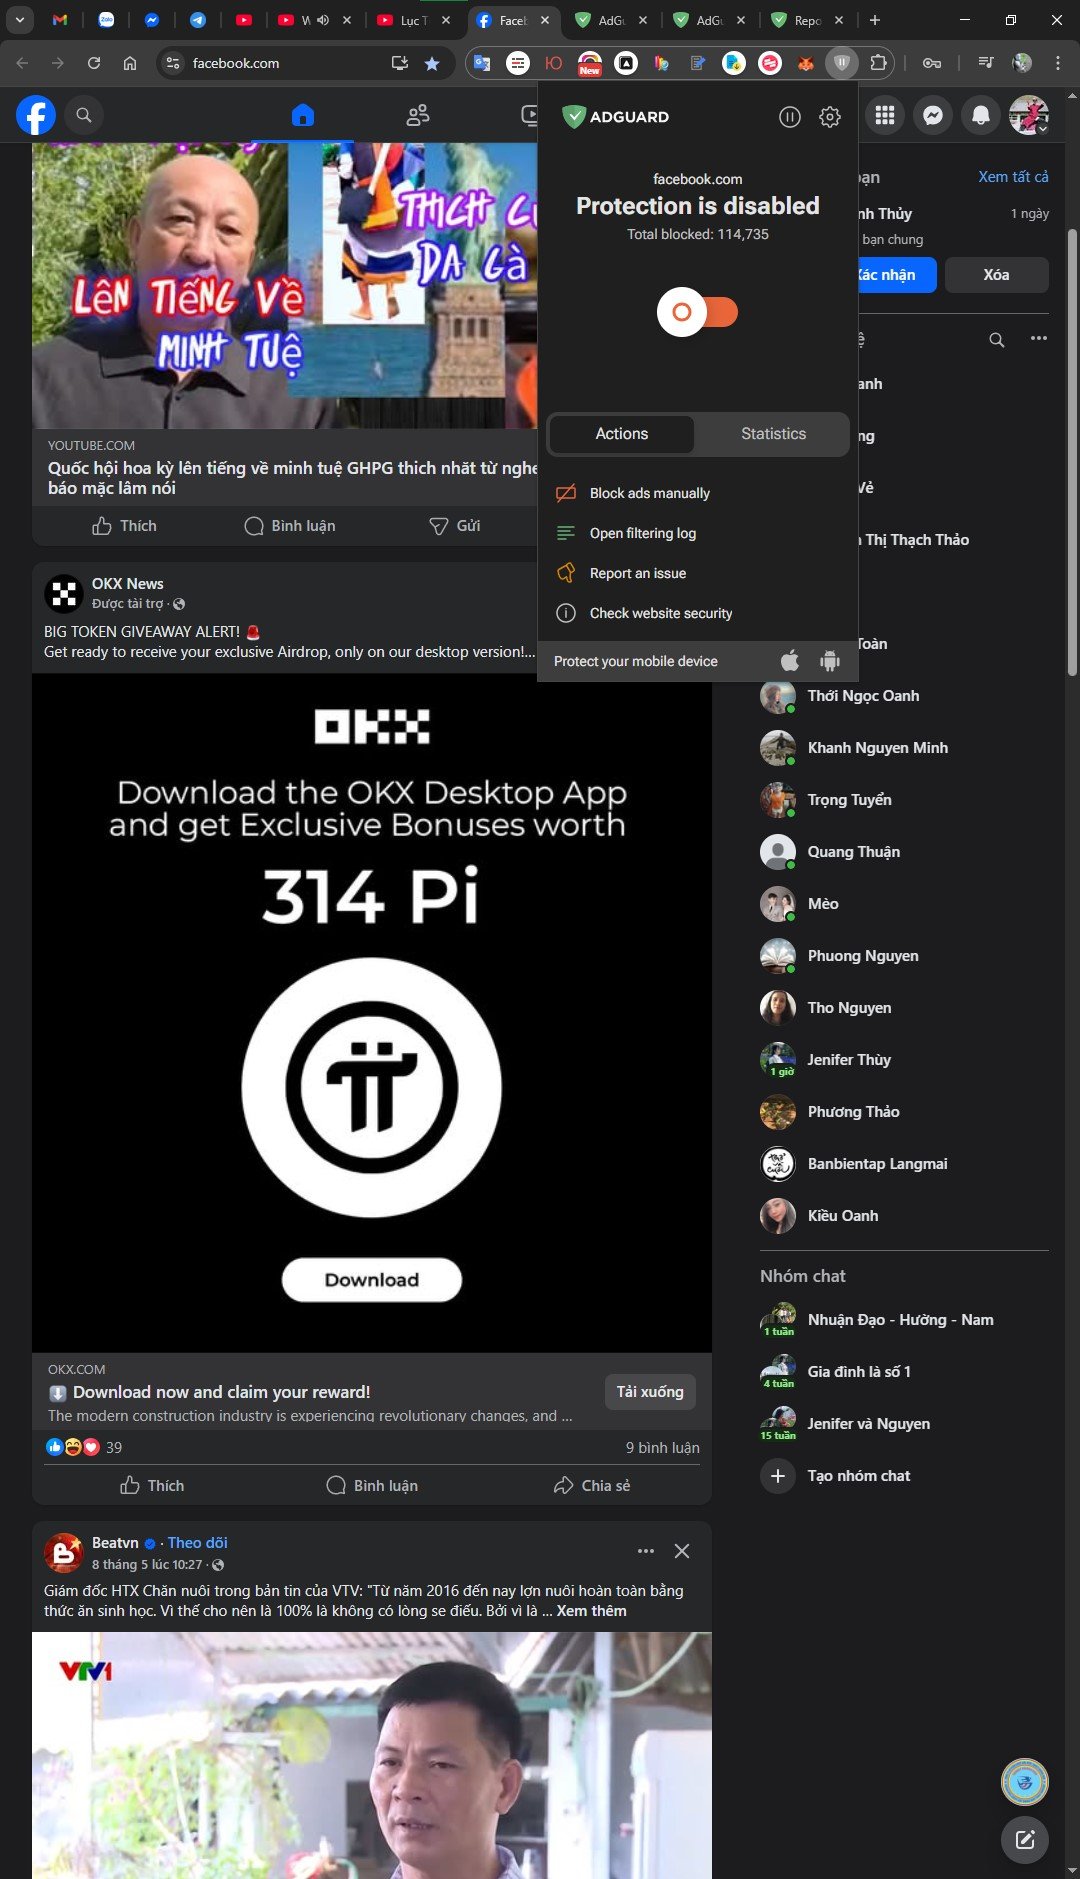1080x1879 pixels.
Task: Click site information icon in address bar
Action: [x=173, y=63]
